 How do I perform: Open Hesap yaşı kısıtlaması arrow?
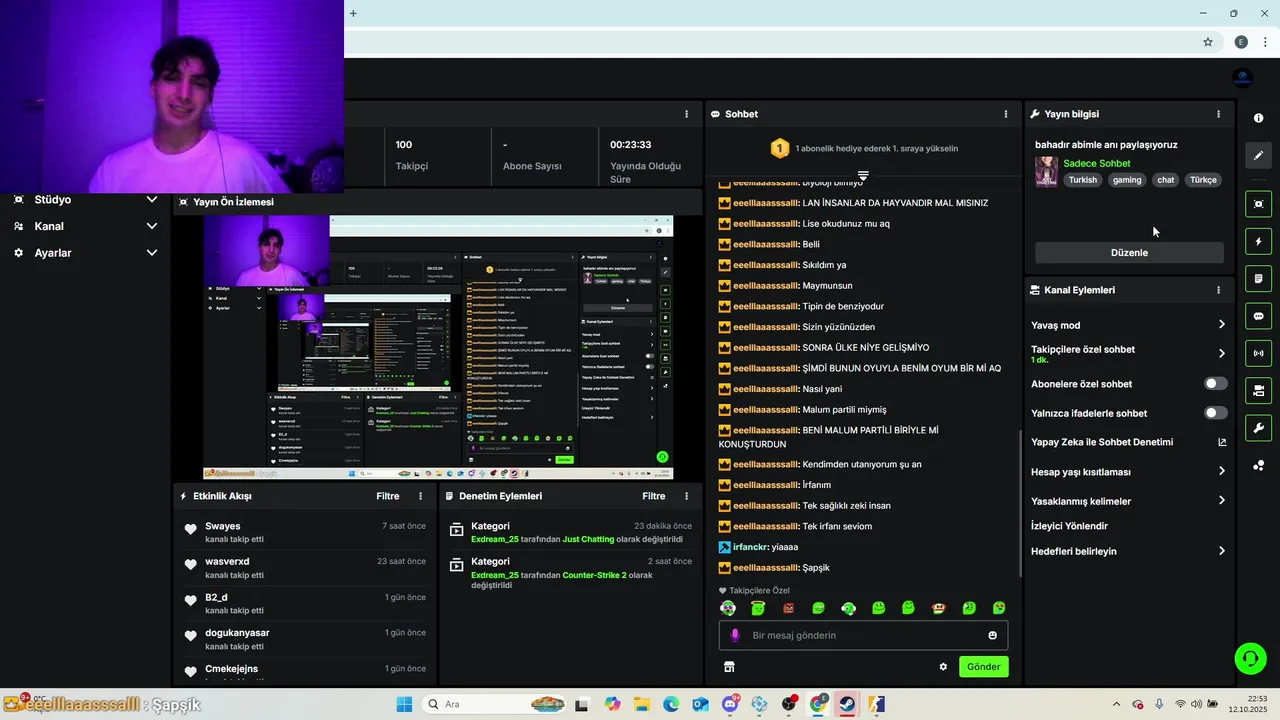pyautogui.click(x=1222, y=472)
